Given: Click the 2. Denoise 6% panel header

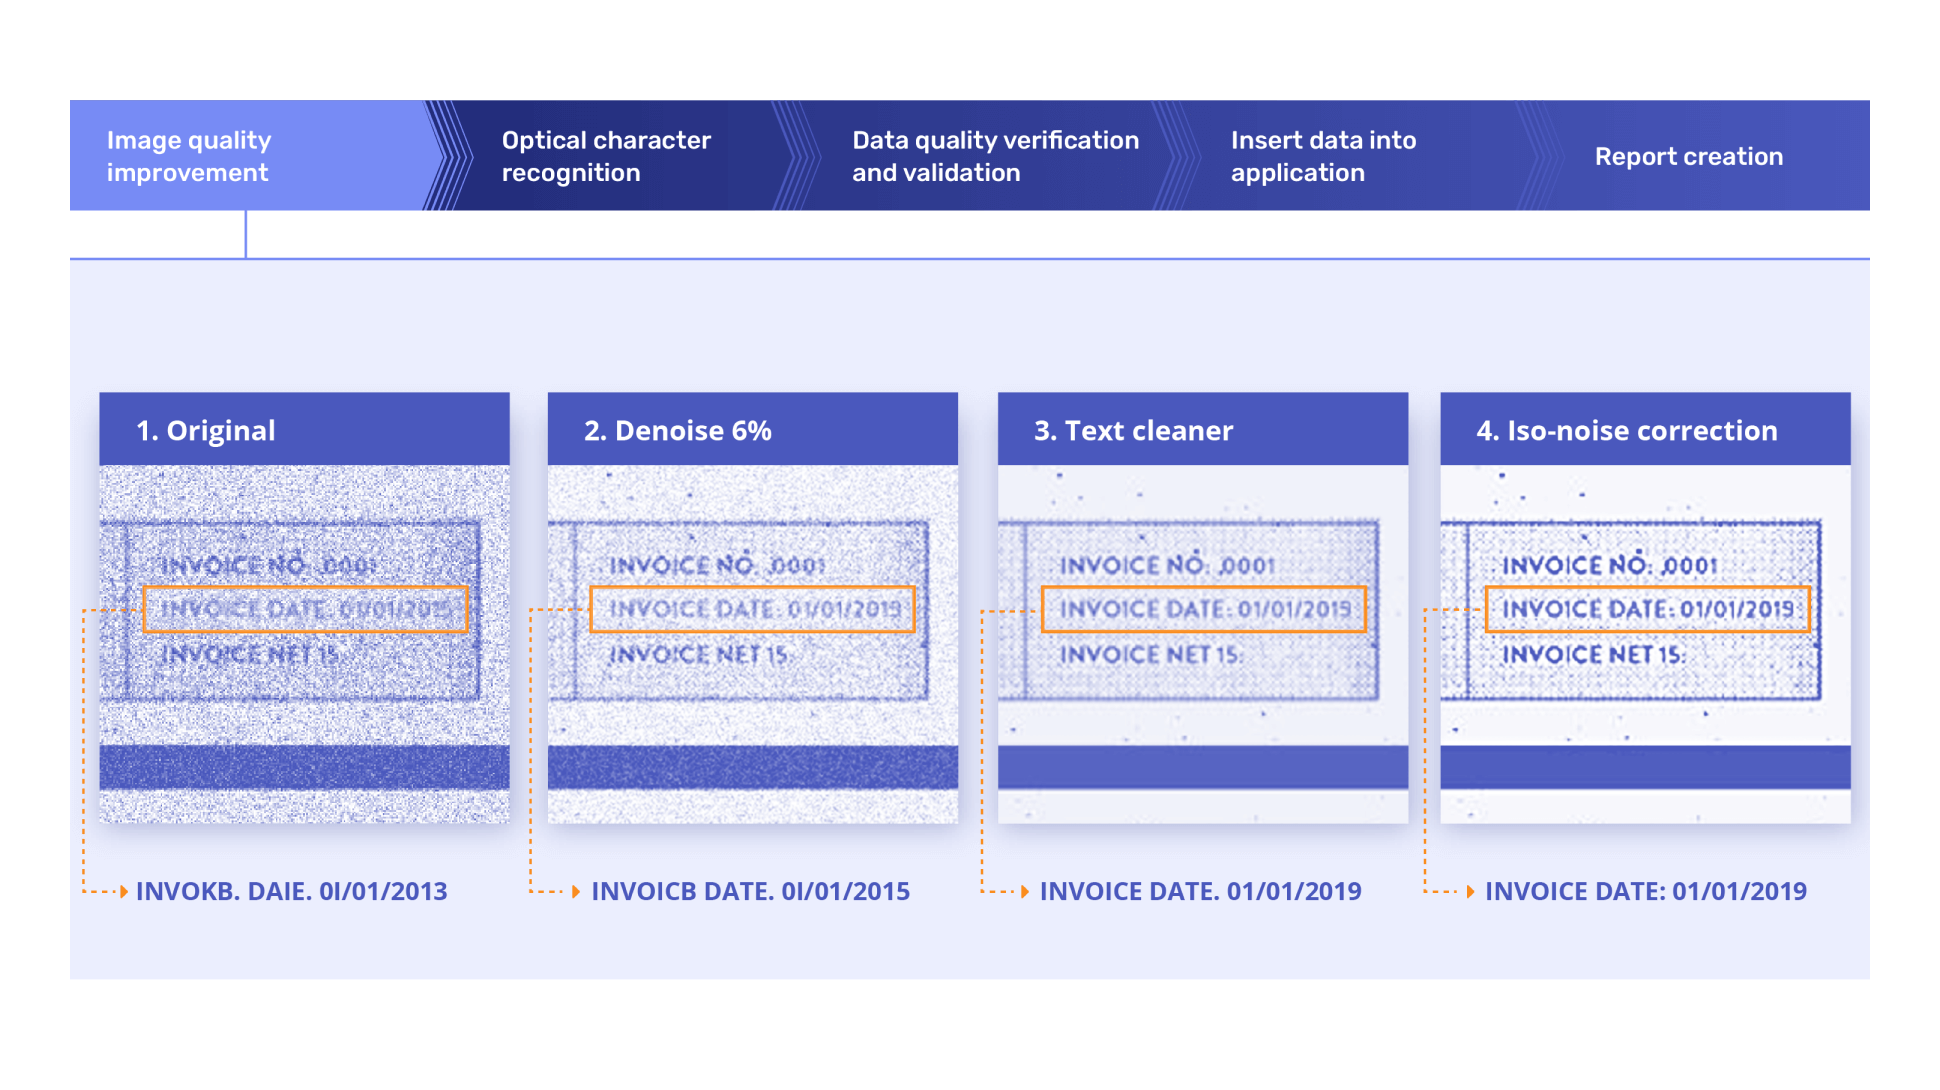Looking at the screenshot, I should (752, 430).
